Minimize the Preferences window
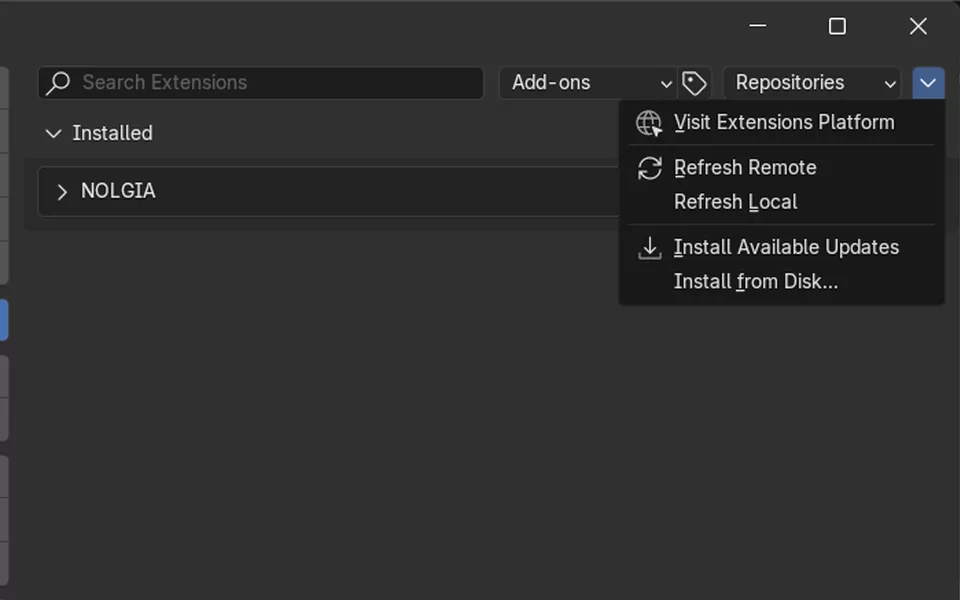This screenshot has height=600, width=960. point(758,26)
